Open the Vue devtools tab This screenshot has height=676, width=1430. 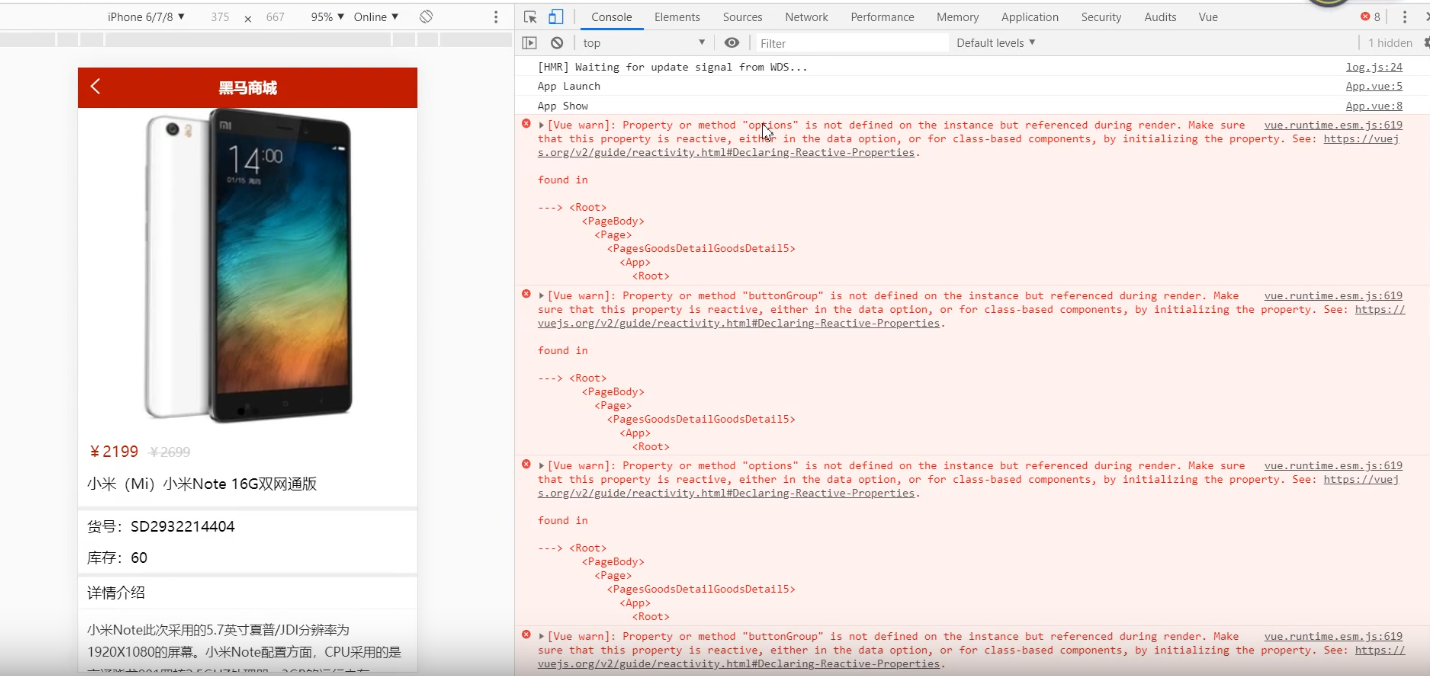click(1208, 17)
